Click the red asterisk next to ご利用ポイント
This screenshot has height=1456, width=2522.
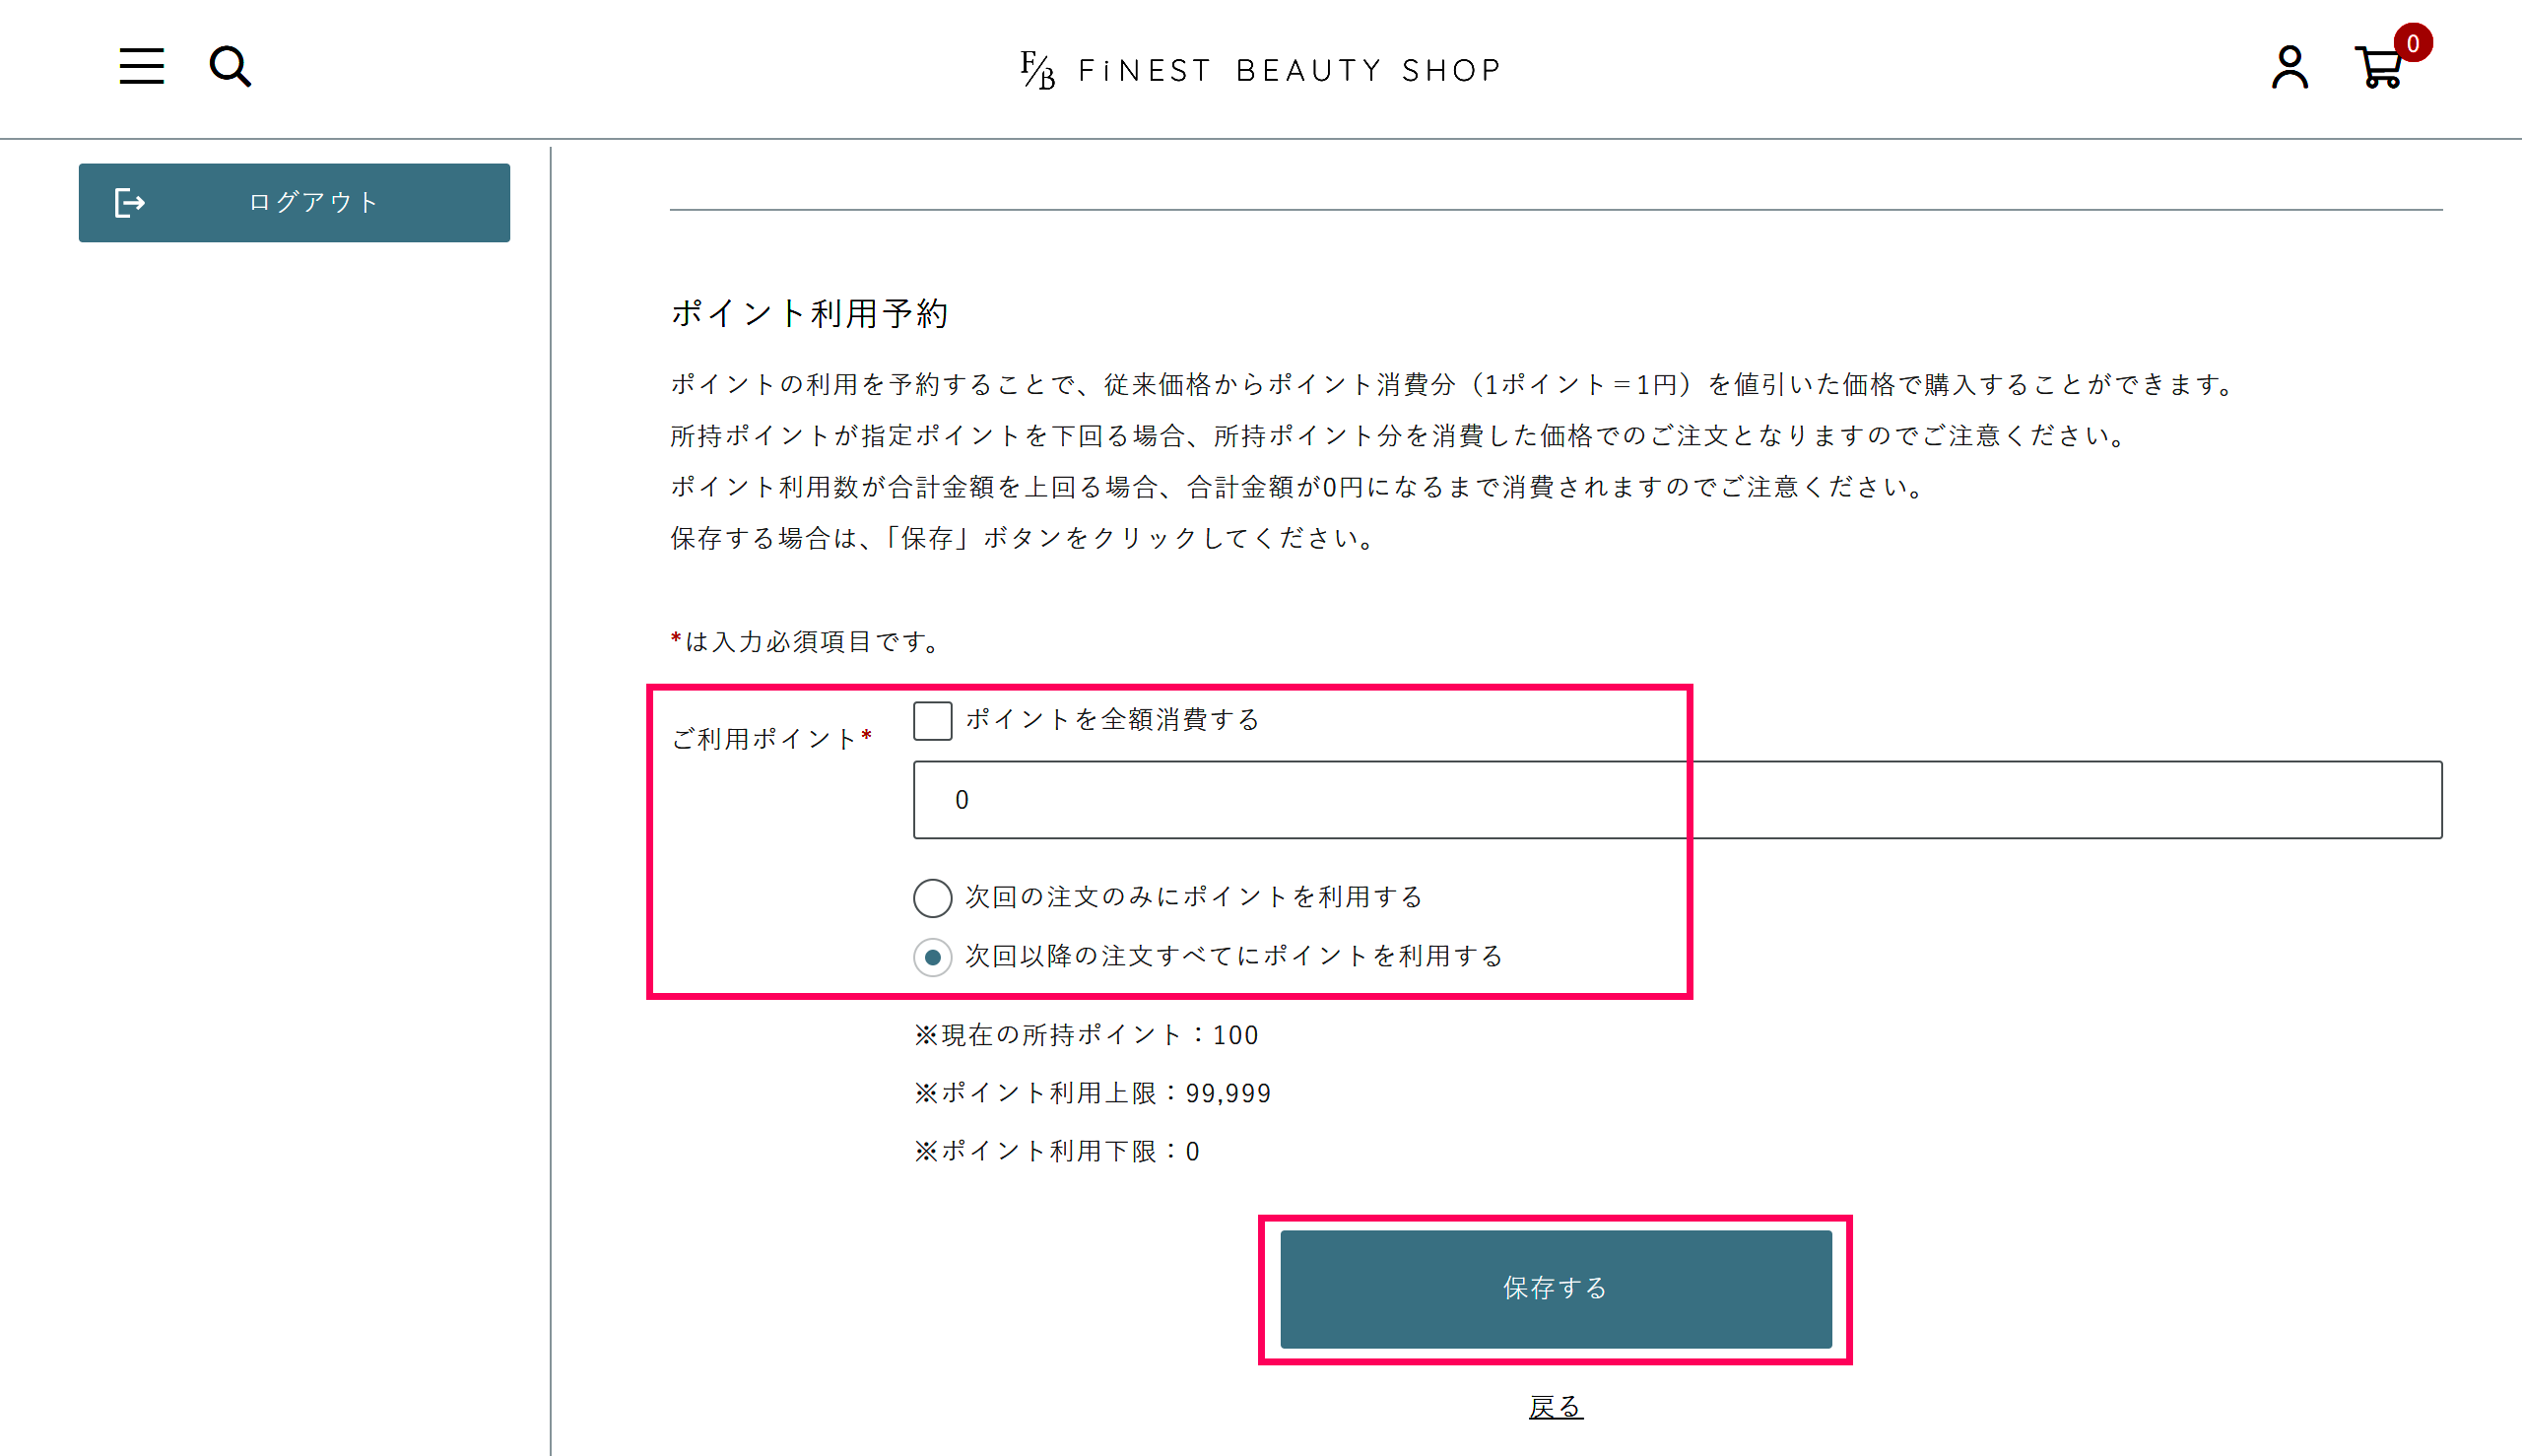(x=866, y=736)
